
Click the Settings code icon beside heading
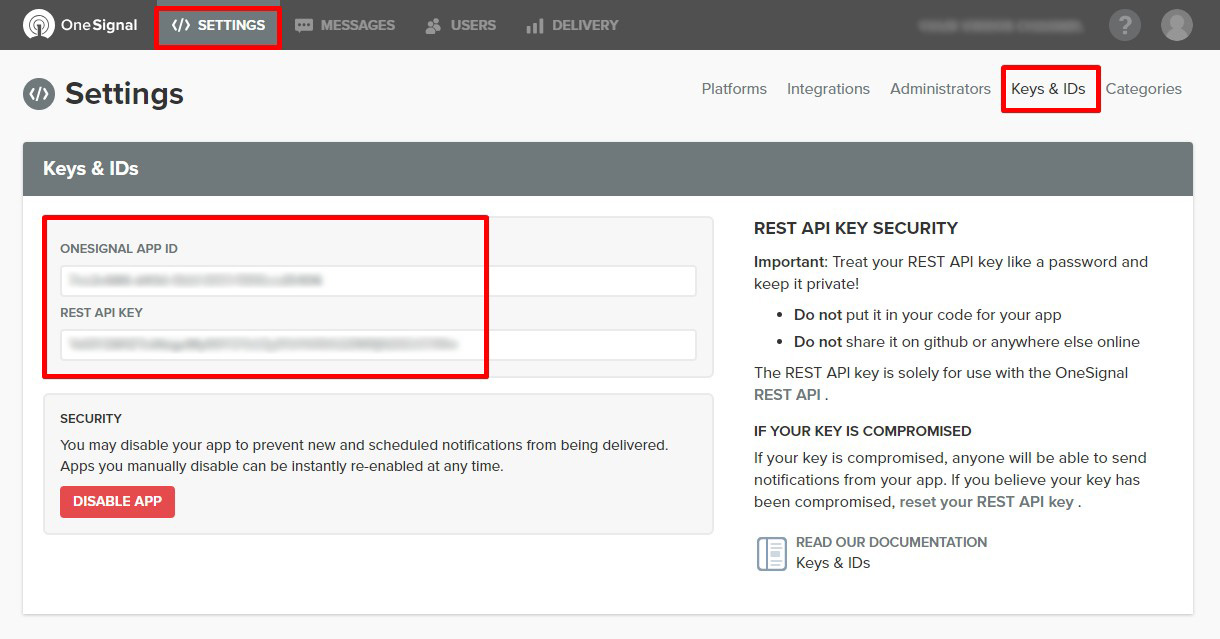[39, 94]
